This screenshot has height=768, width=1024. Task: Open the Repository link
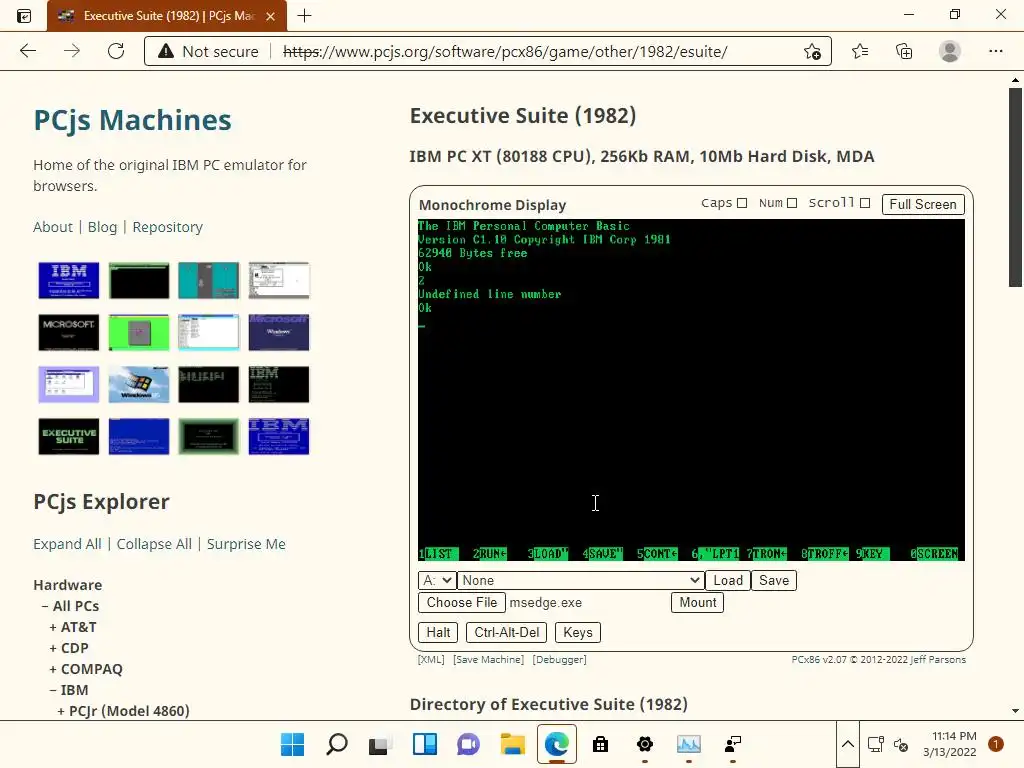click(x=168, y=227)
